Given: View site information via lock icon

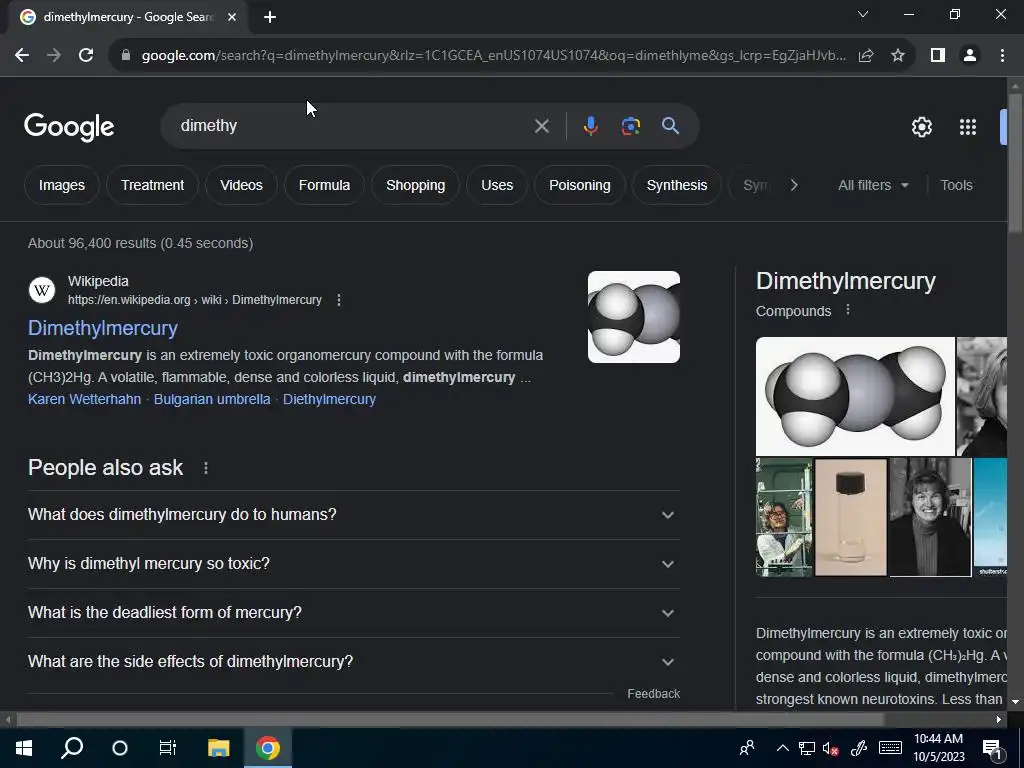Looking at the screenshot, I should 126,56.
